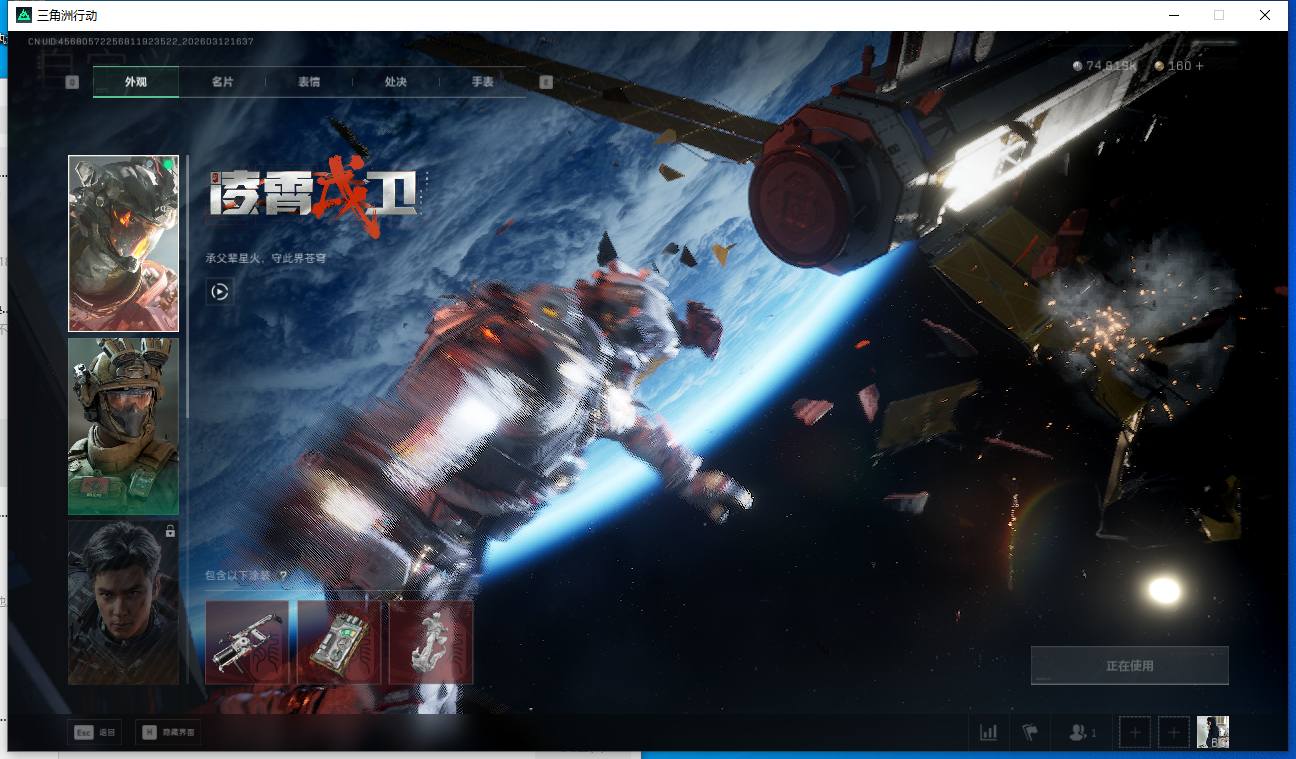Open the team members icon showing 1
Image resolution: width=1296 pixels, height=759 pixels.
(x=1082, y=732)
